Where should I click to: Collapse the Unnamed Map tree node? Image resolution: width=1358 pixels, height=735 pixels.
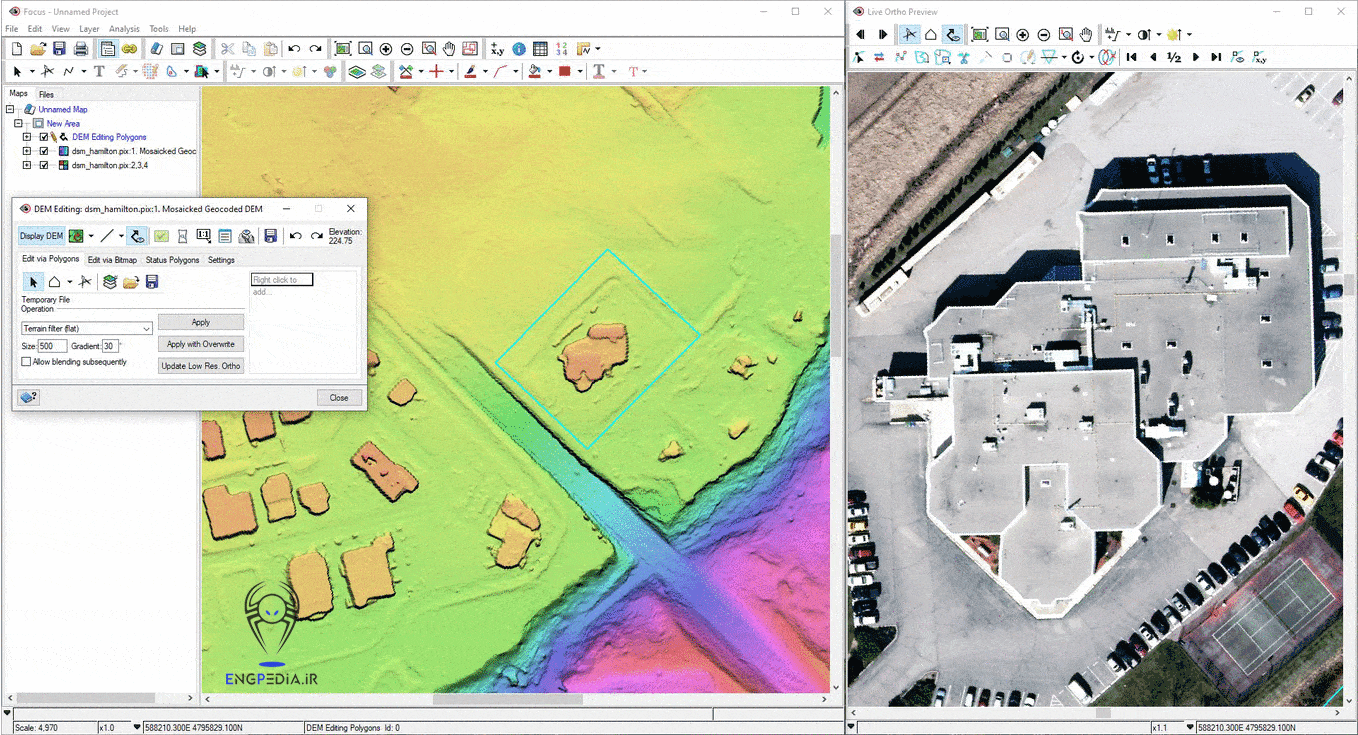pyautogui.click(x=10, y=109)
